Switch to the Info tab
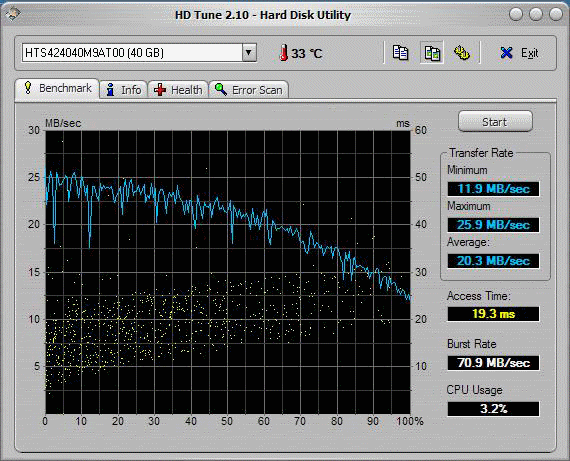 (x=124, y=89)
